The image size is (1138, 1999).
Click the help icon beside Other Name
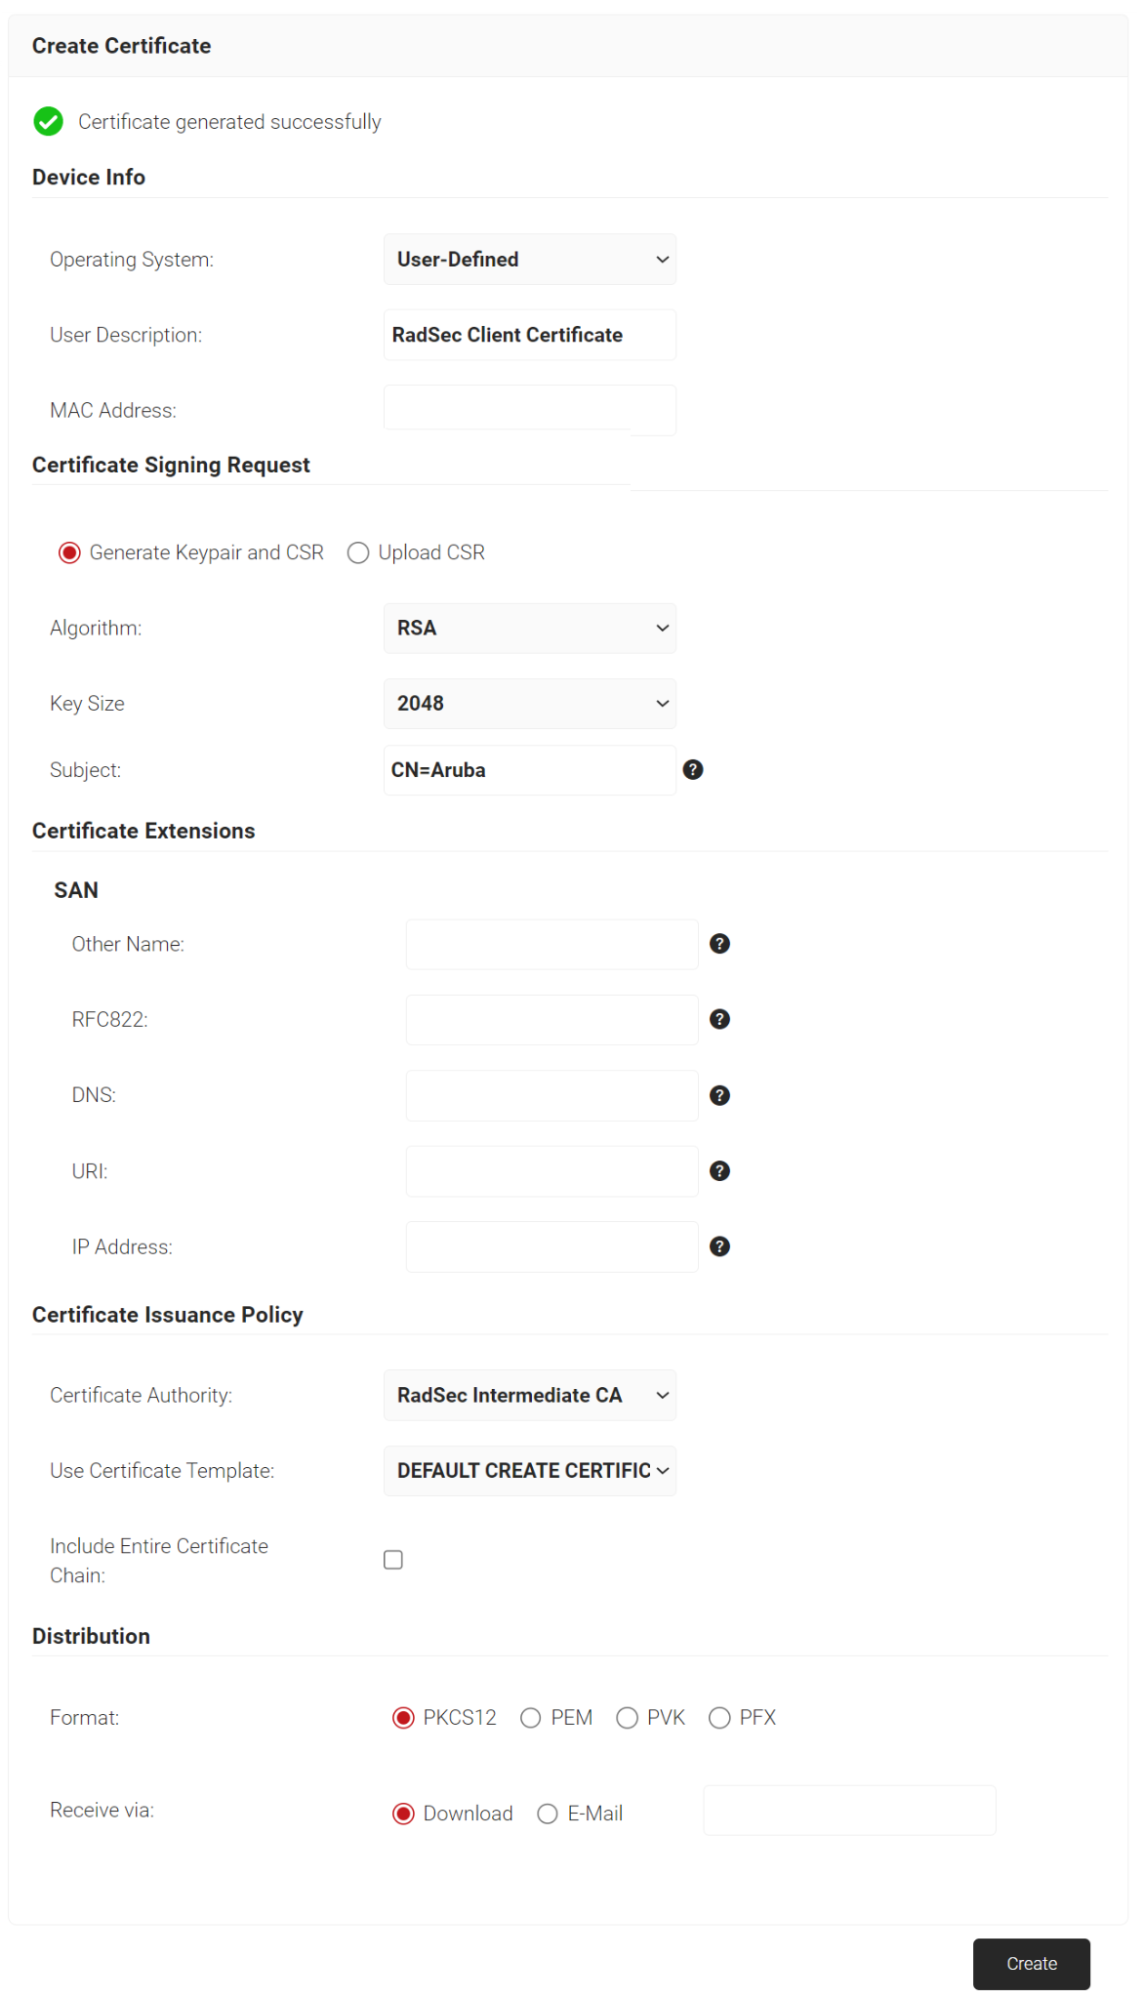719,944
